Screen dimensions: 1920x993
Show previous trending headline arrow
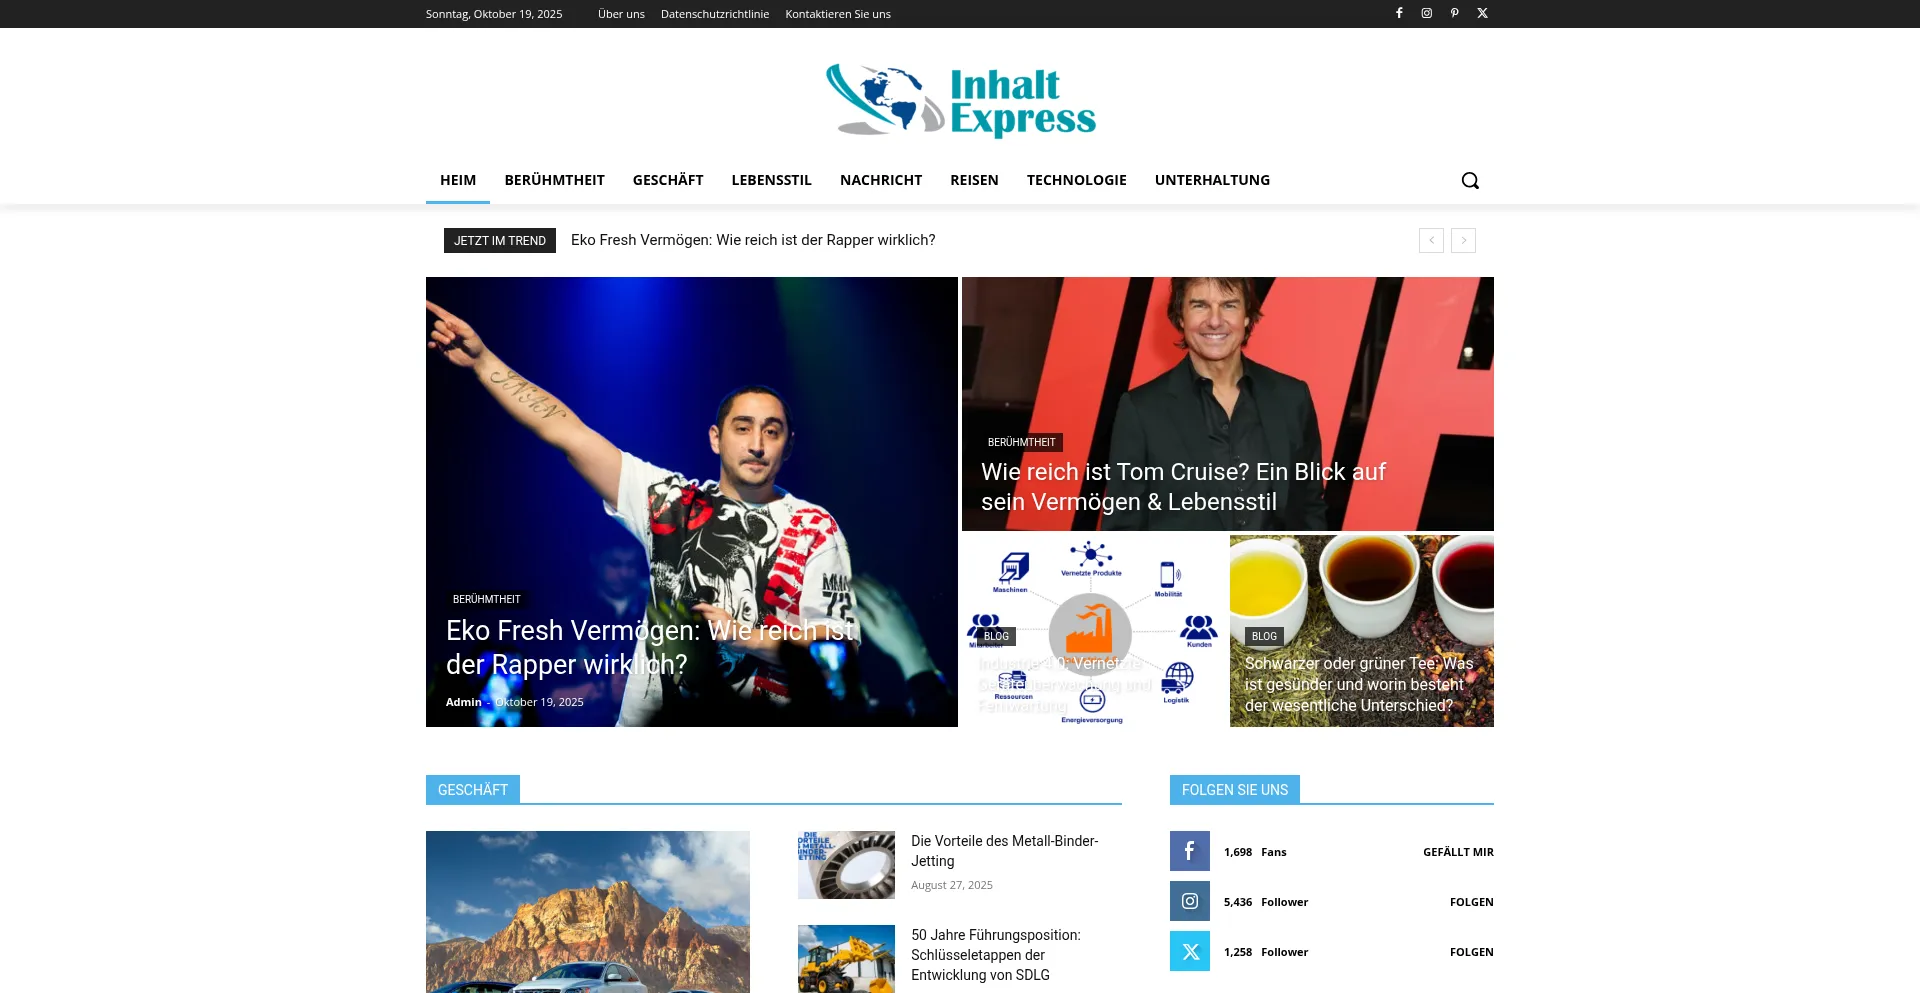coord(1431,240)
